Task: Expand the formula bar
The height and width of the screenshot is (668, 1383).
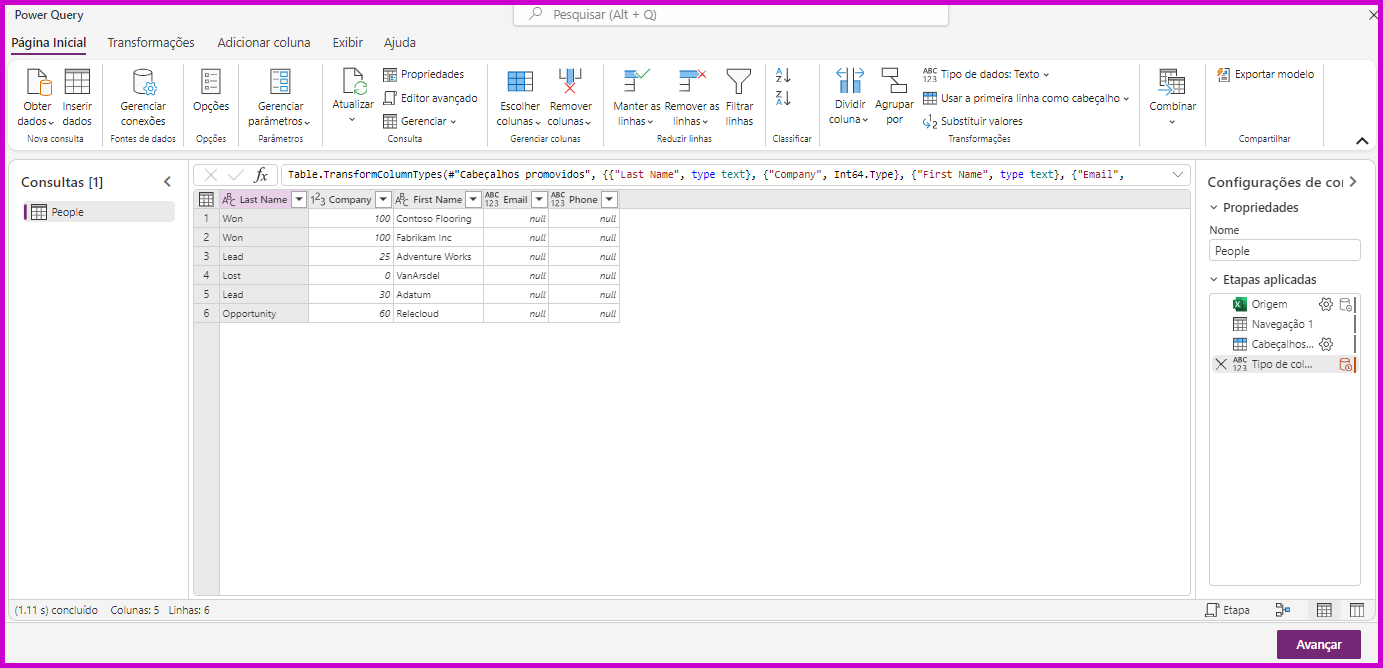Action: pyautogui.click(x=1177, y=175)
